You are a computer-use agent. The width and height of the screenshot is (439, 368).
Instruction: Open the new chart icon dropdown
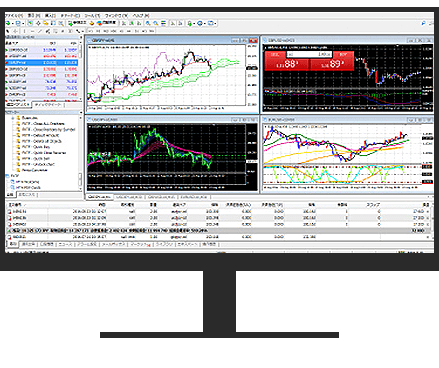(x=9, y=23)
